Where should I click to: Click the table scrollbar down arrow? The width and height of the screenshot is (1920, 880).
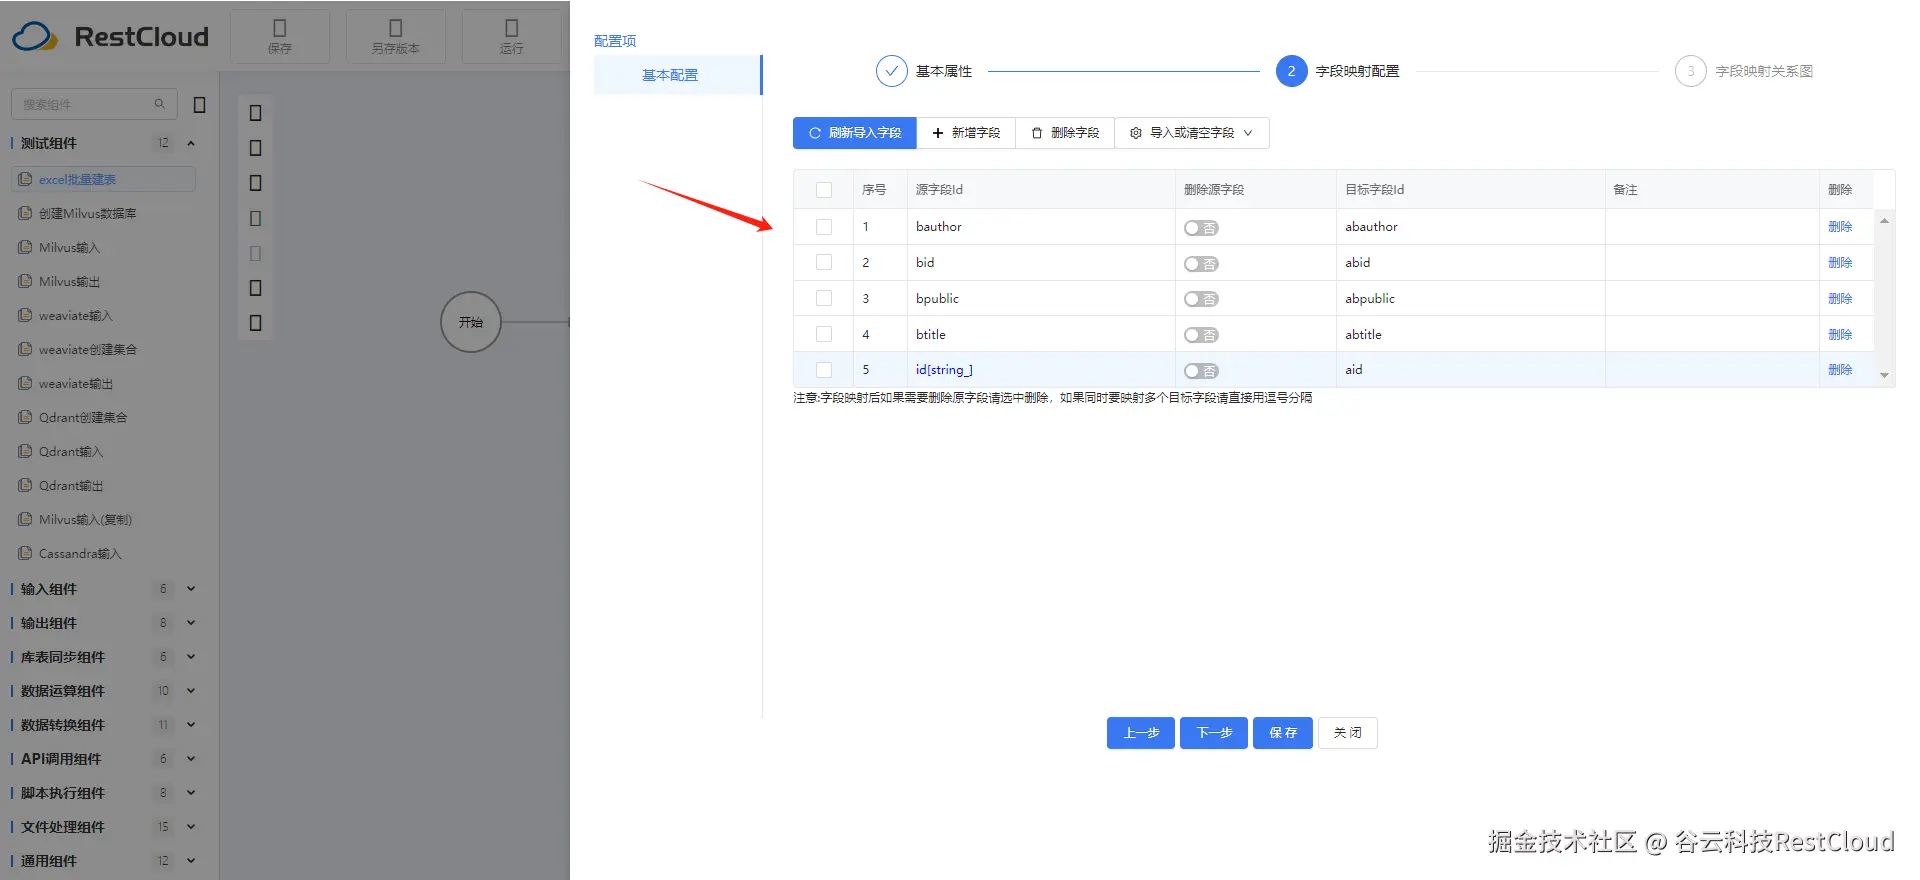[1884, 376]
